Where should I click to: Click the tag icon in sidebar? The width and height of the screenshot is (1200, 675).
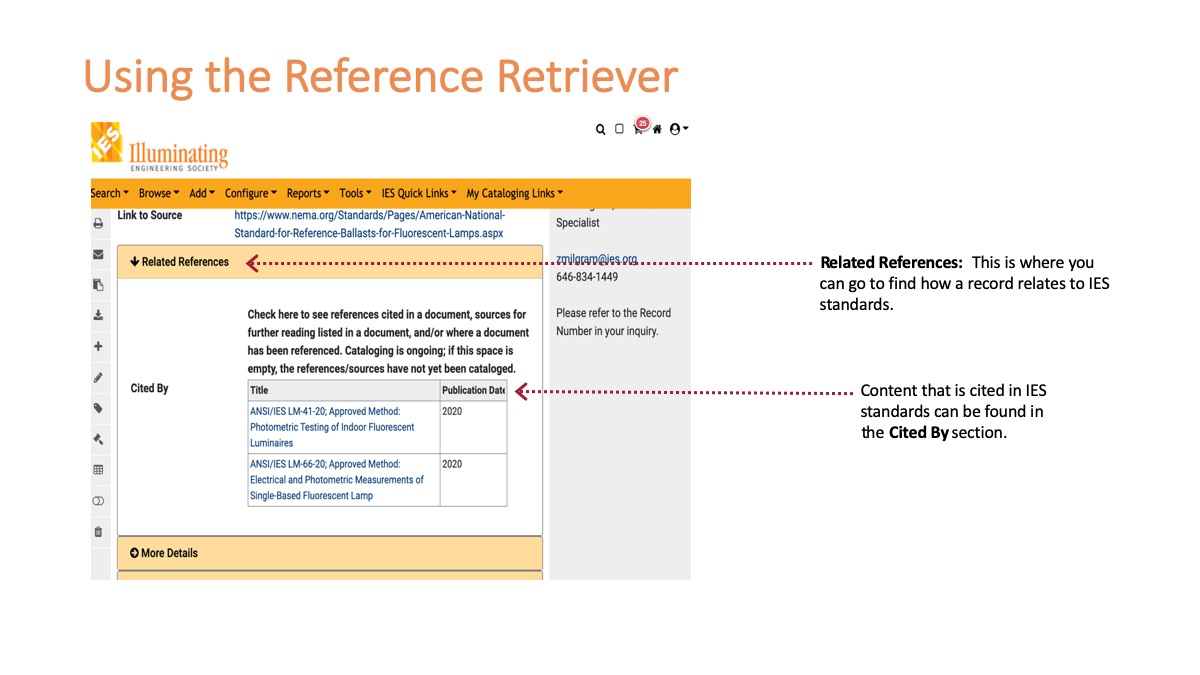(98, 408)
